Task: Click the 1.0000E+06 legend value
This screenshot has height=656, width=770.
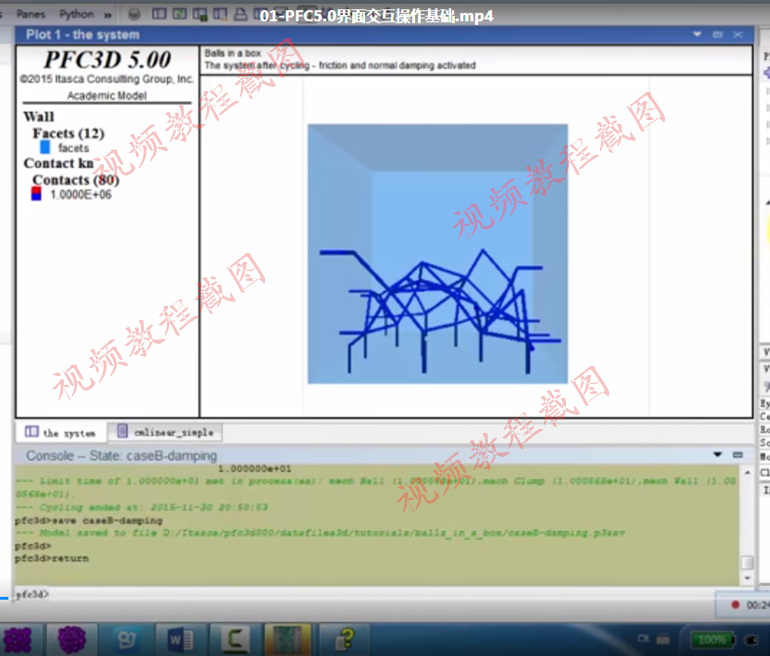Action: click(81, 194)
